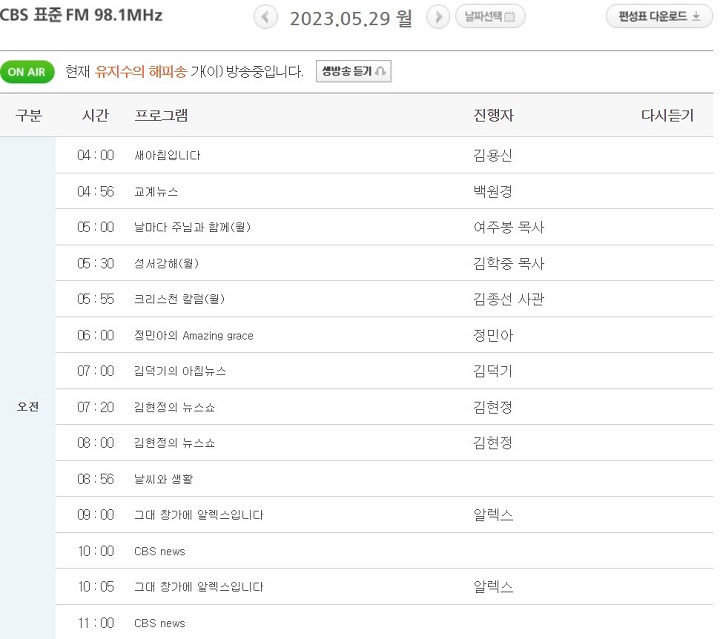720x639 pixels.
Task: Open the on-air program 유지수의 해피송
Action: point(141,72)
